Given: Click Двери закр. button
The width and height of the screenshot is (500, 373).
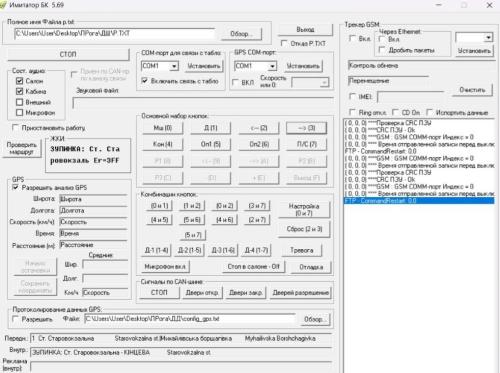Looking at the screenshot, I should click(246, 293).
